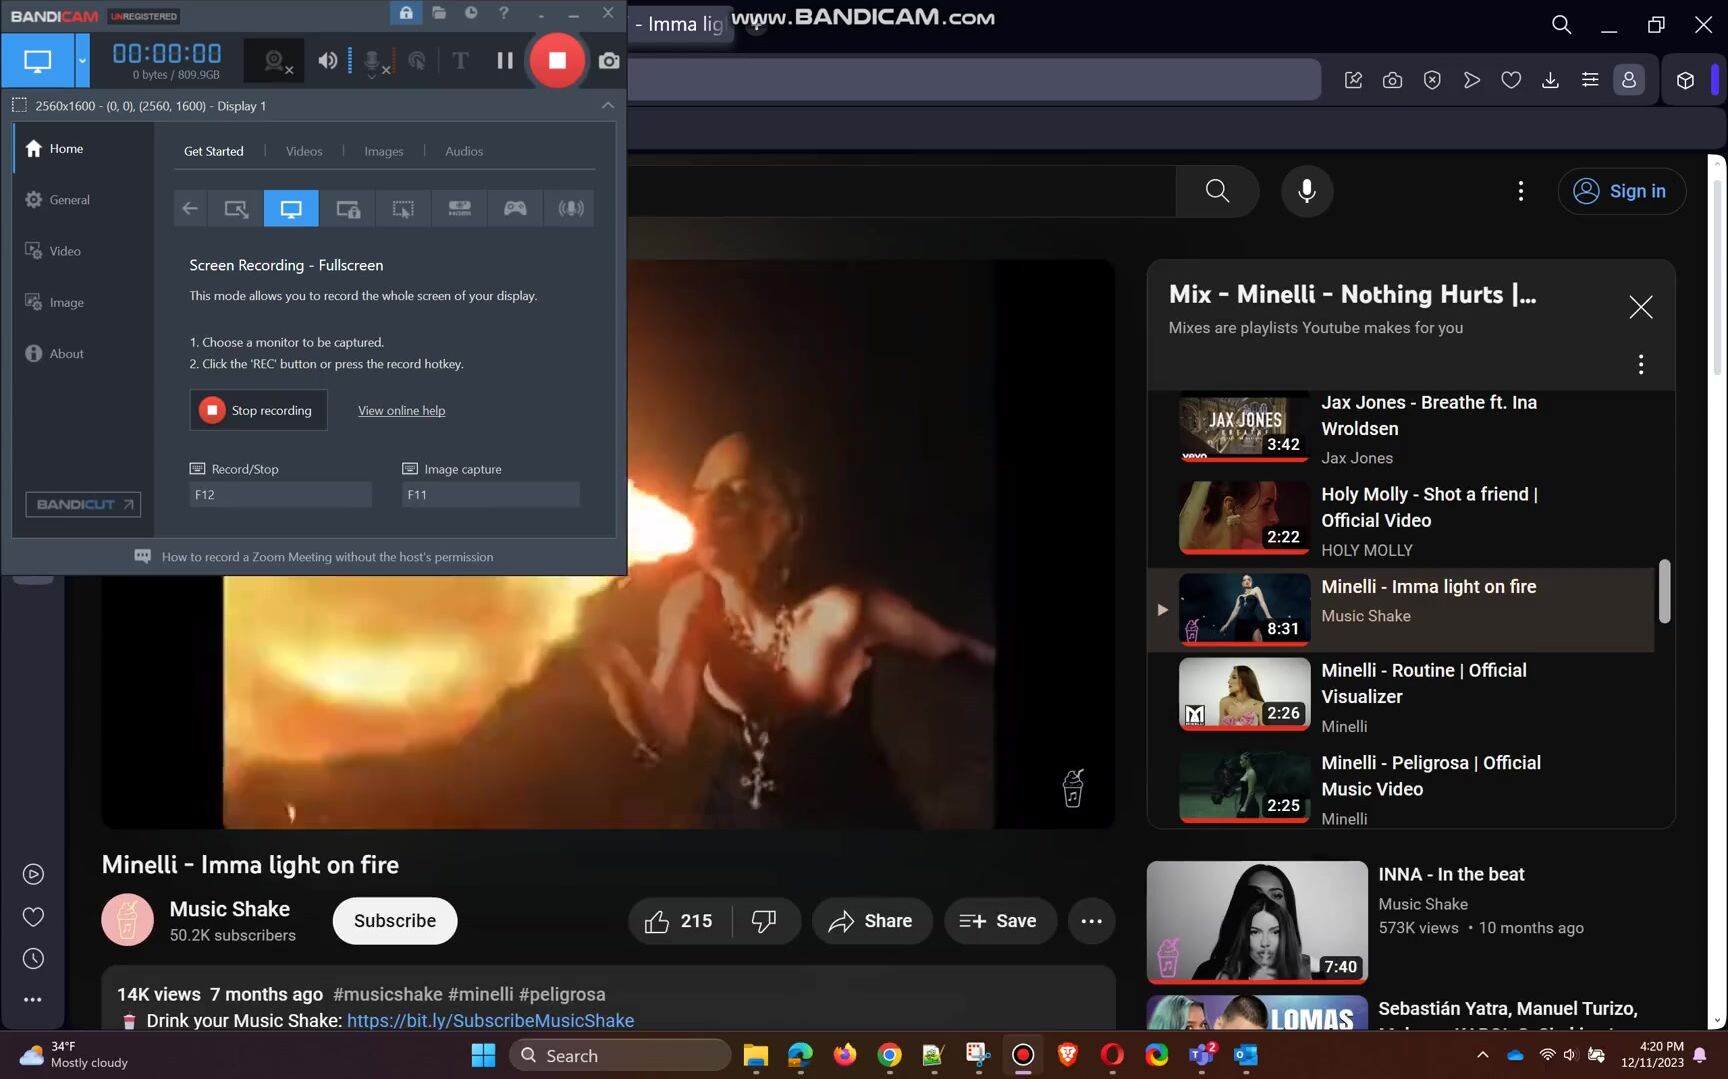The width and height of the screenshot is (1728, 1079).
Task: Open the View online help link
Action: coord(401,411)
